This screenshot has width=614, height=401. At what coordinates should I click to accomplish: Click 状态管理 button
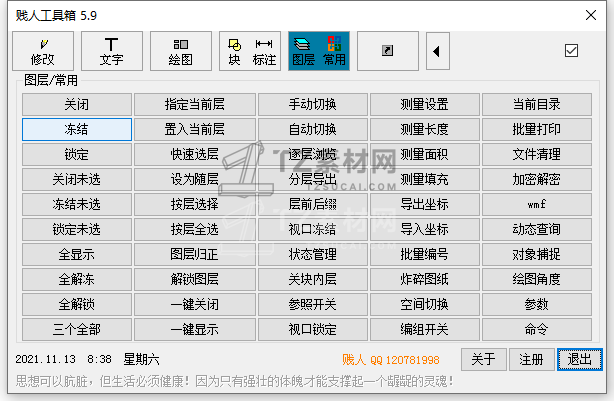[x=313, y=255]
